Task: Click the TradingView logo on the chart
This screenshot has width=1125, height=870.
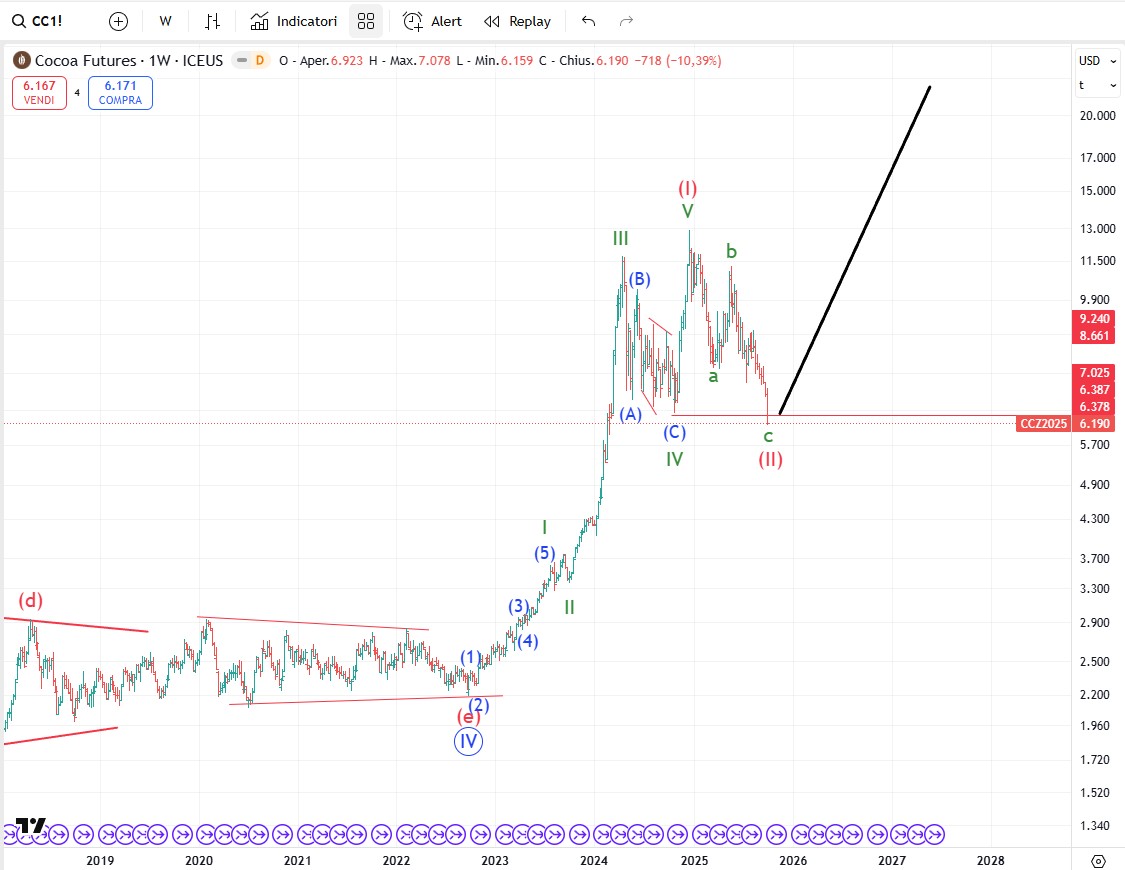Action: [x=30, y=825]
